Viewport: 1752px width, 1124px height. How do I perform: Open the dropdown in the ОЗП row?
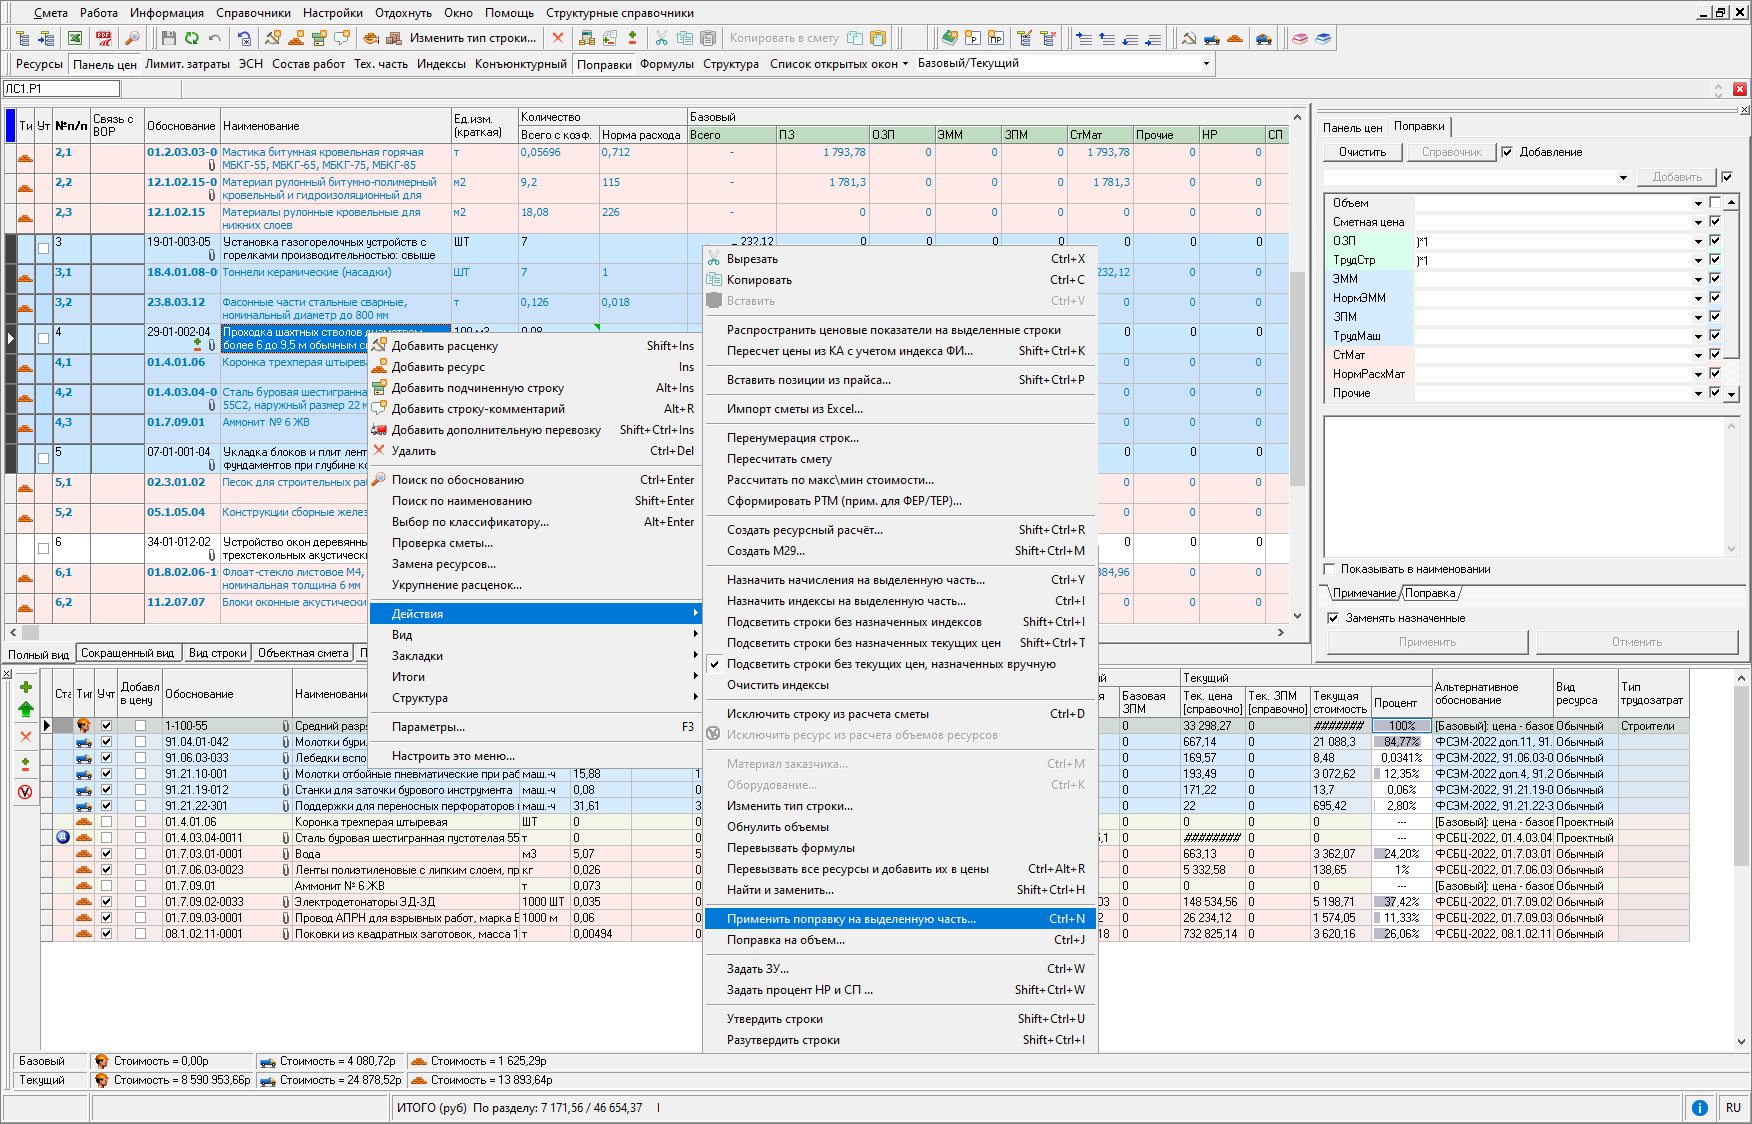(x=1698, y=241)
